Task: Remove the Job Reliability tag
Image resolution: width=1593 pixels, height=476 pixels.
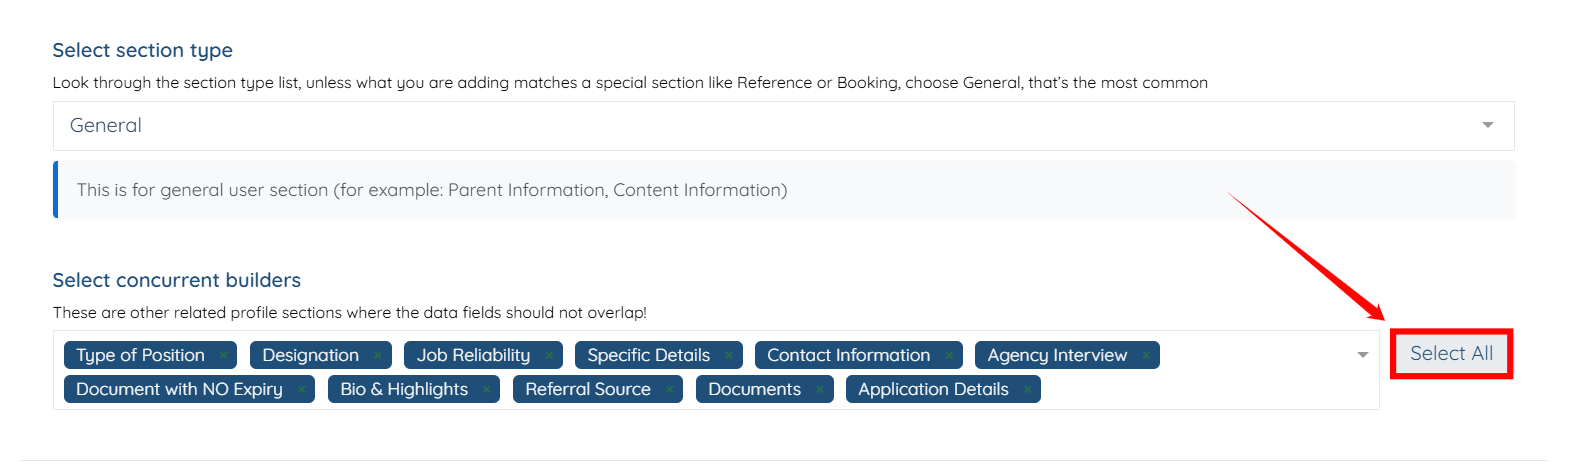Action: click(x=549, y=356)
